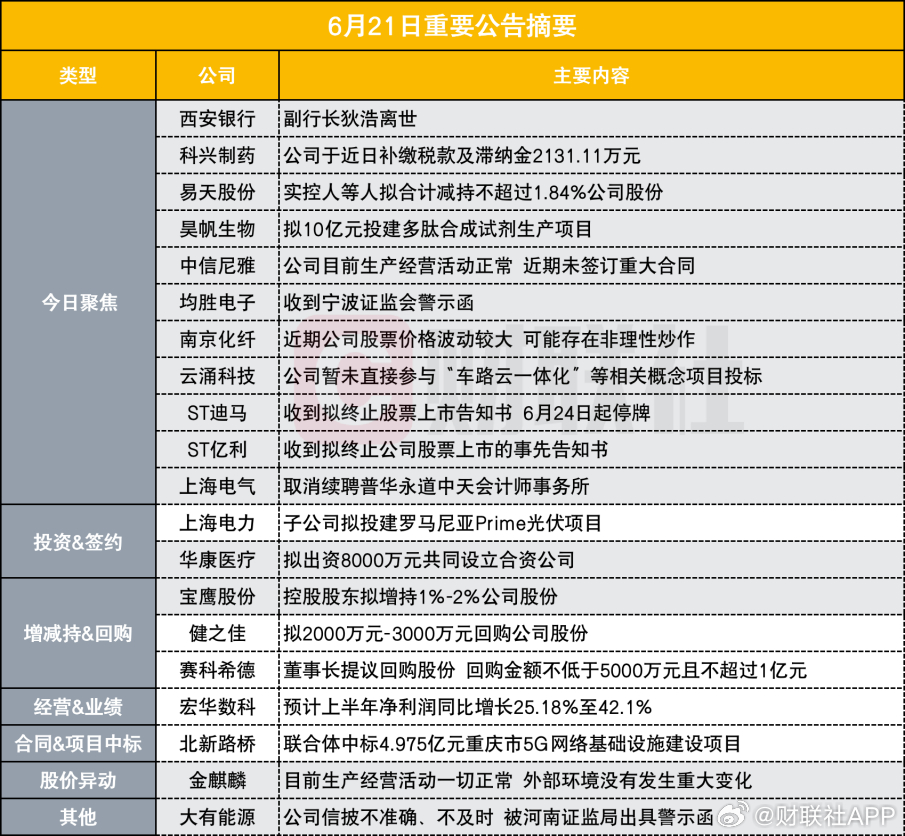Click the "今日聚焦" category cell
Viewport: 905px width, 836px height.
tap(78, 303)
